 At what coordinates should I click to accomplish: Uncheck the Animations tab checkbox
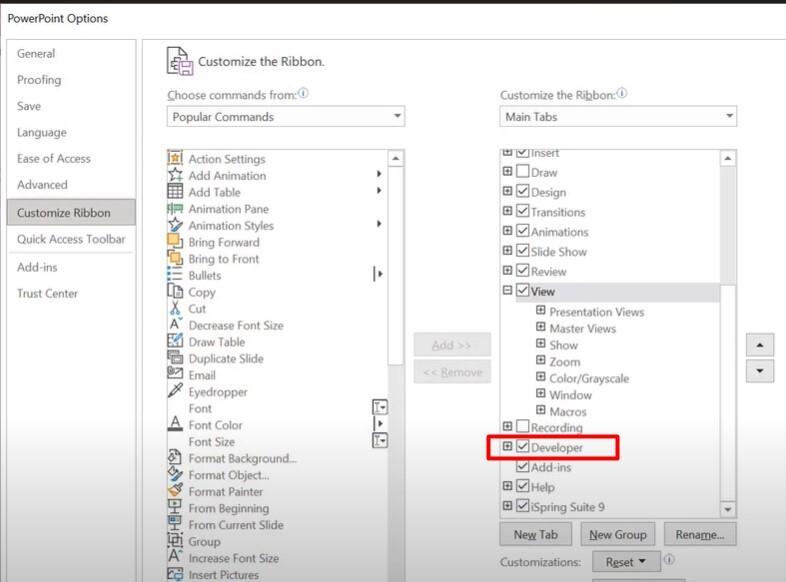[x=523, y=231]
